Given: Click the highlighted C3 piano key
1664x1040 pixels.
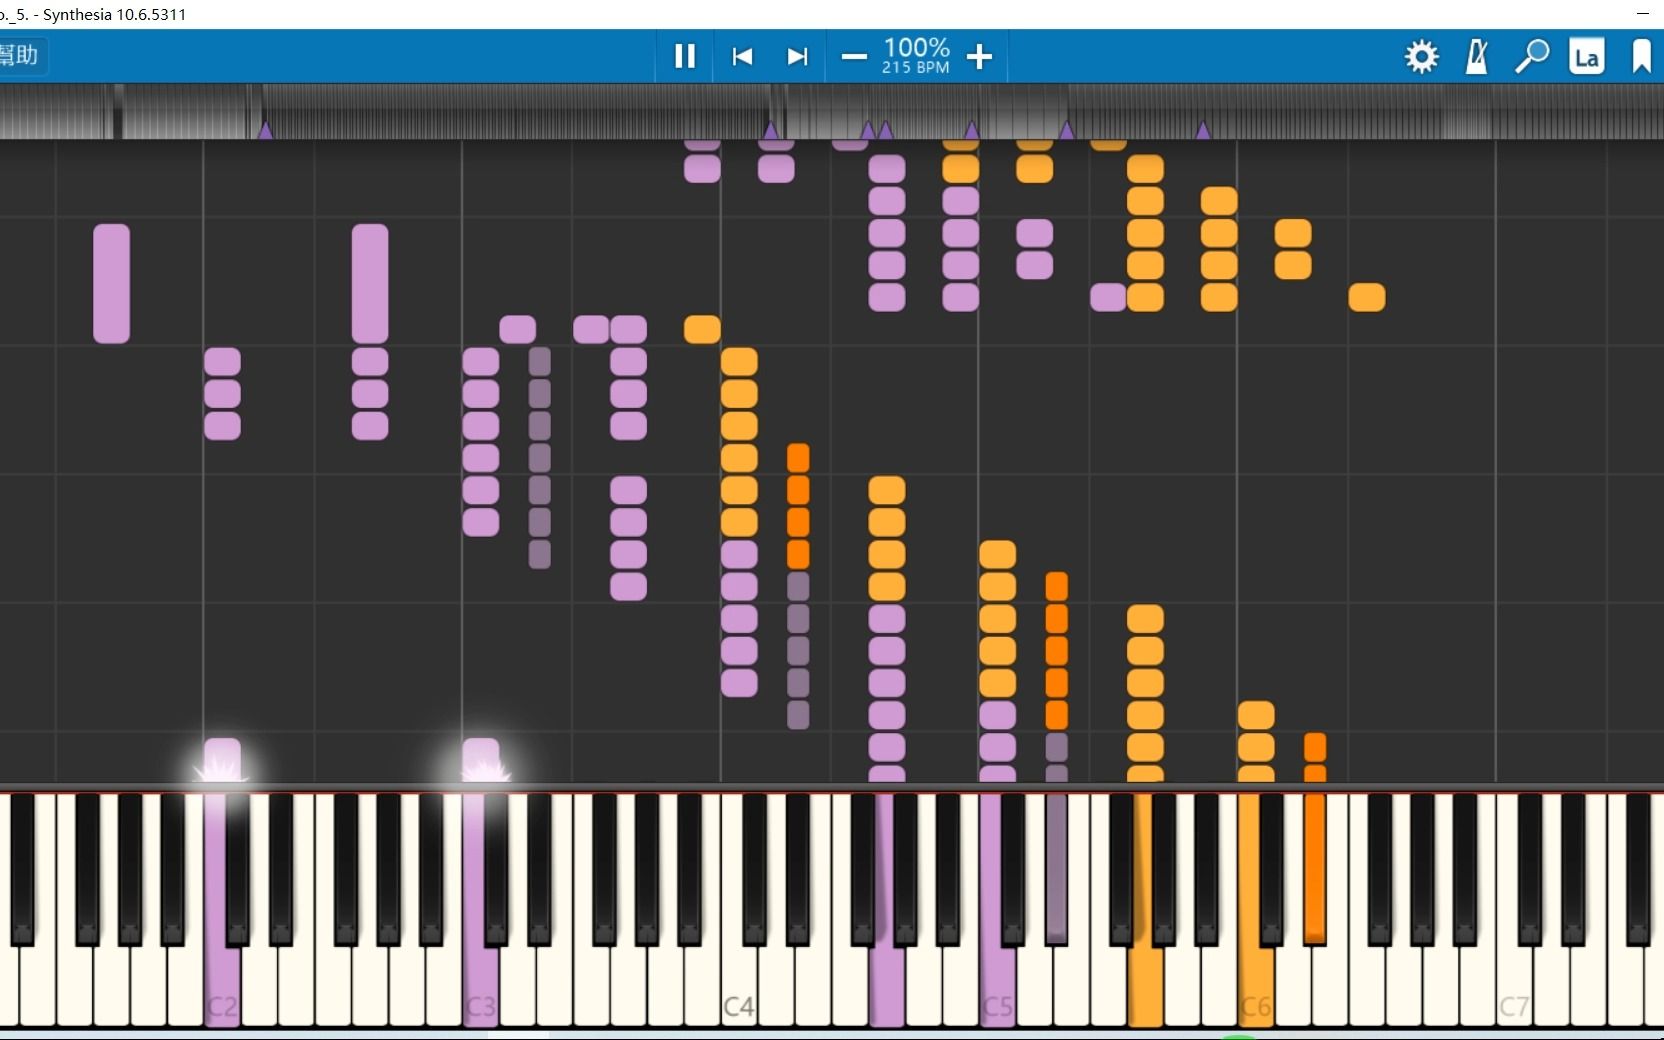Looking at the screenshot, I should (x=480, y=980).
